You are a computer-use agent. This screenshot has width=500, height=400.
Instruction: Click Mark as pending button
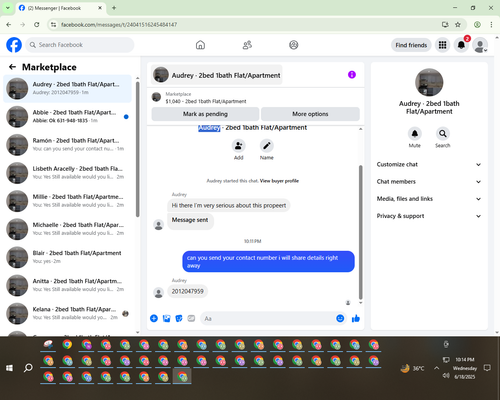click(205, 114)
